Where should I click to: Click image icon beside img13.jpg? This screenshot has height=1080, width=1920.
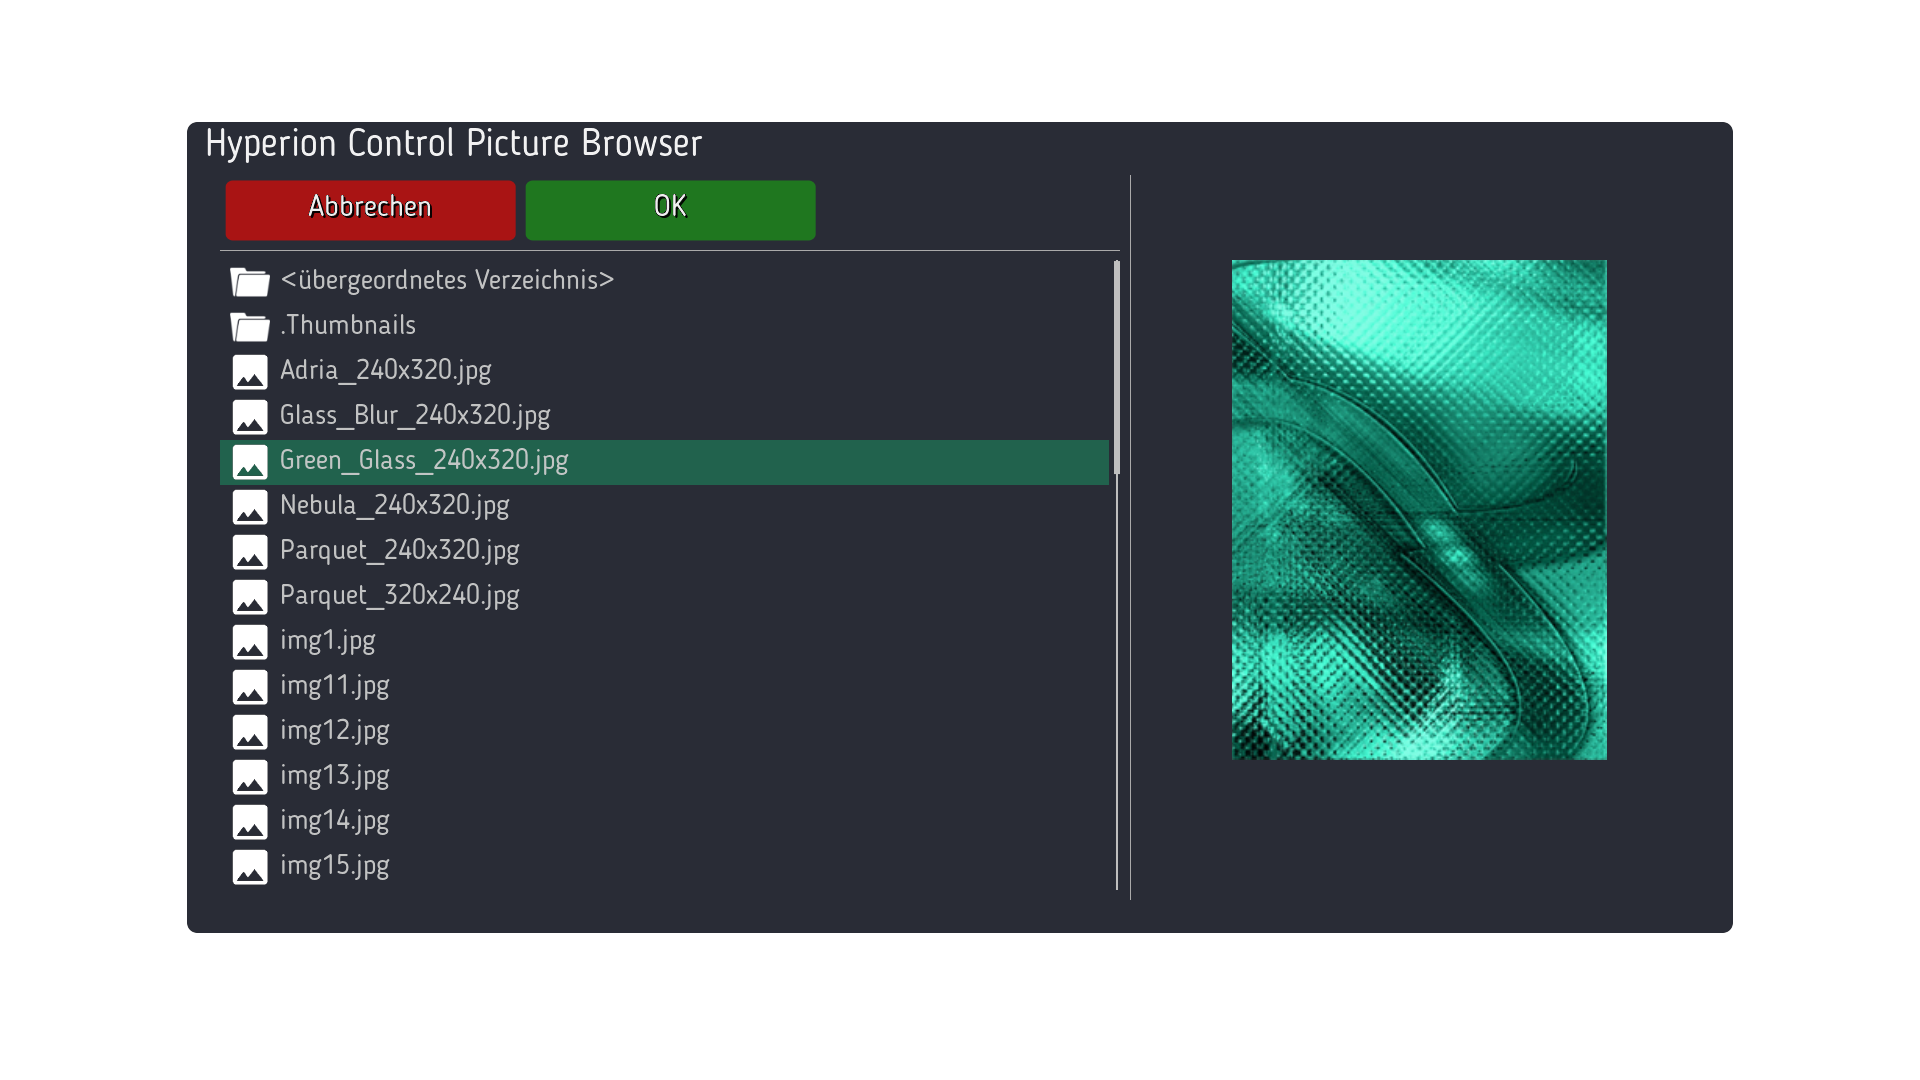click(x=249, y=777)
